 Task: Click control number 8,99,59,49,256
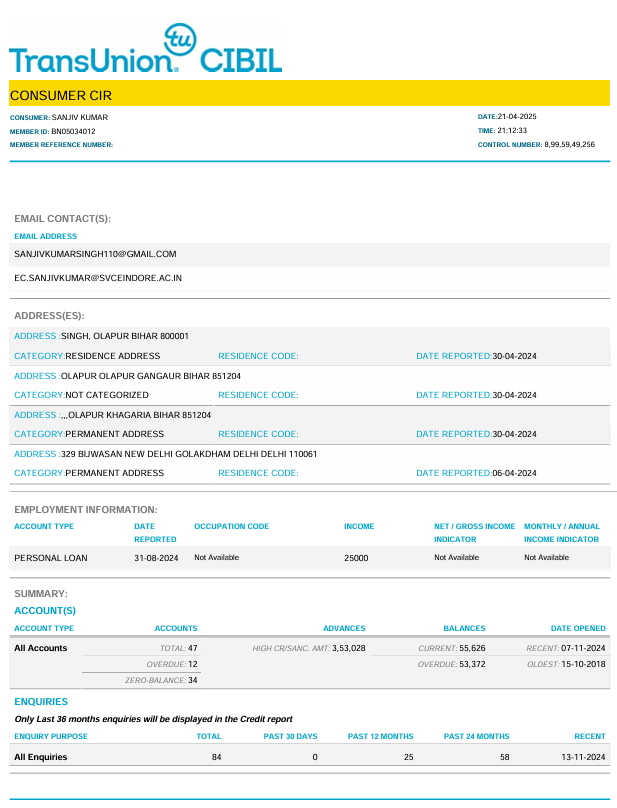pos(570,144)
